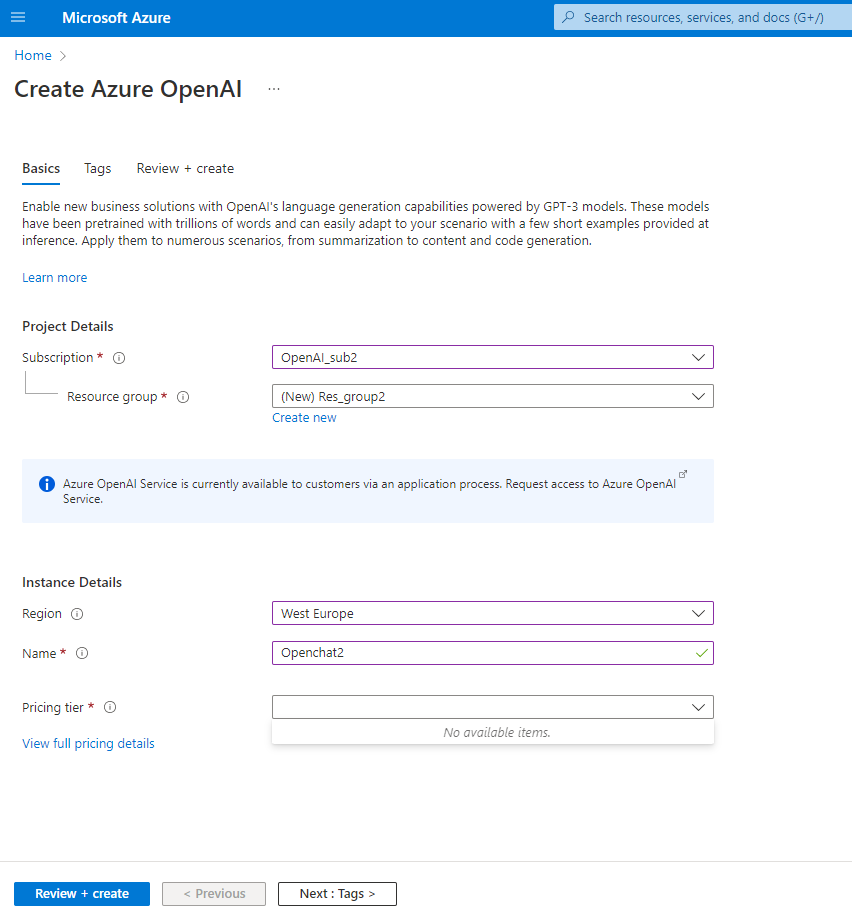Click the No available items message
852x914 pixels.
tap(497, 732)
